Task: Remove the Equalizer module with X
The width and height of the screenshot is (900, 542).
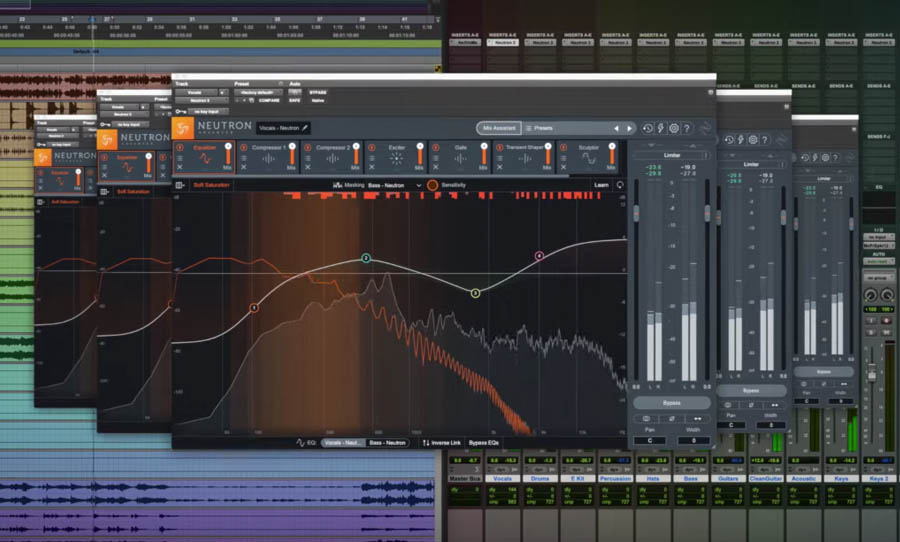Action: point(180,167)
